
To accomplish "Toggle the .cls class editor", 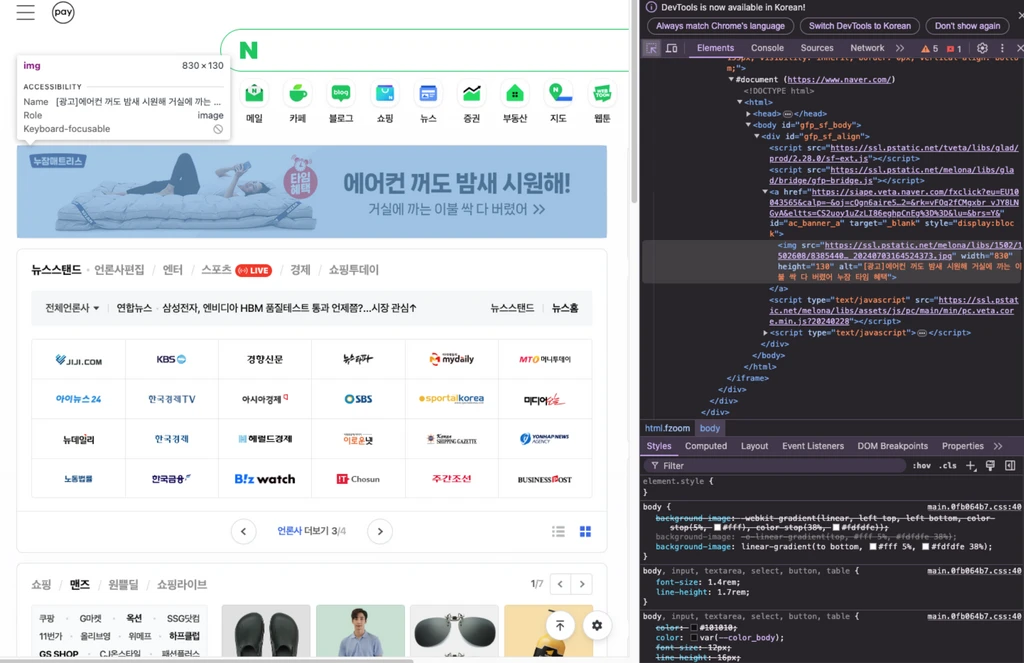I will pos(948,466).
